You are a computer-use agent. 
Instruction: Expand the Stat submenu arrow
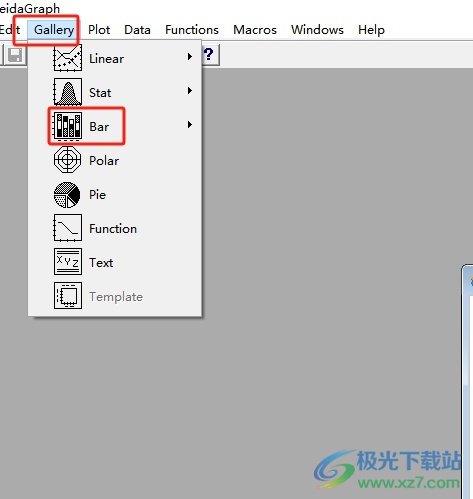coord(190,91)
